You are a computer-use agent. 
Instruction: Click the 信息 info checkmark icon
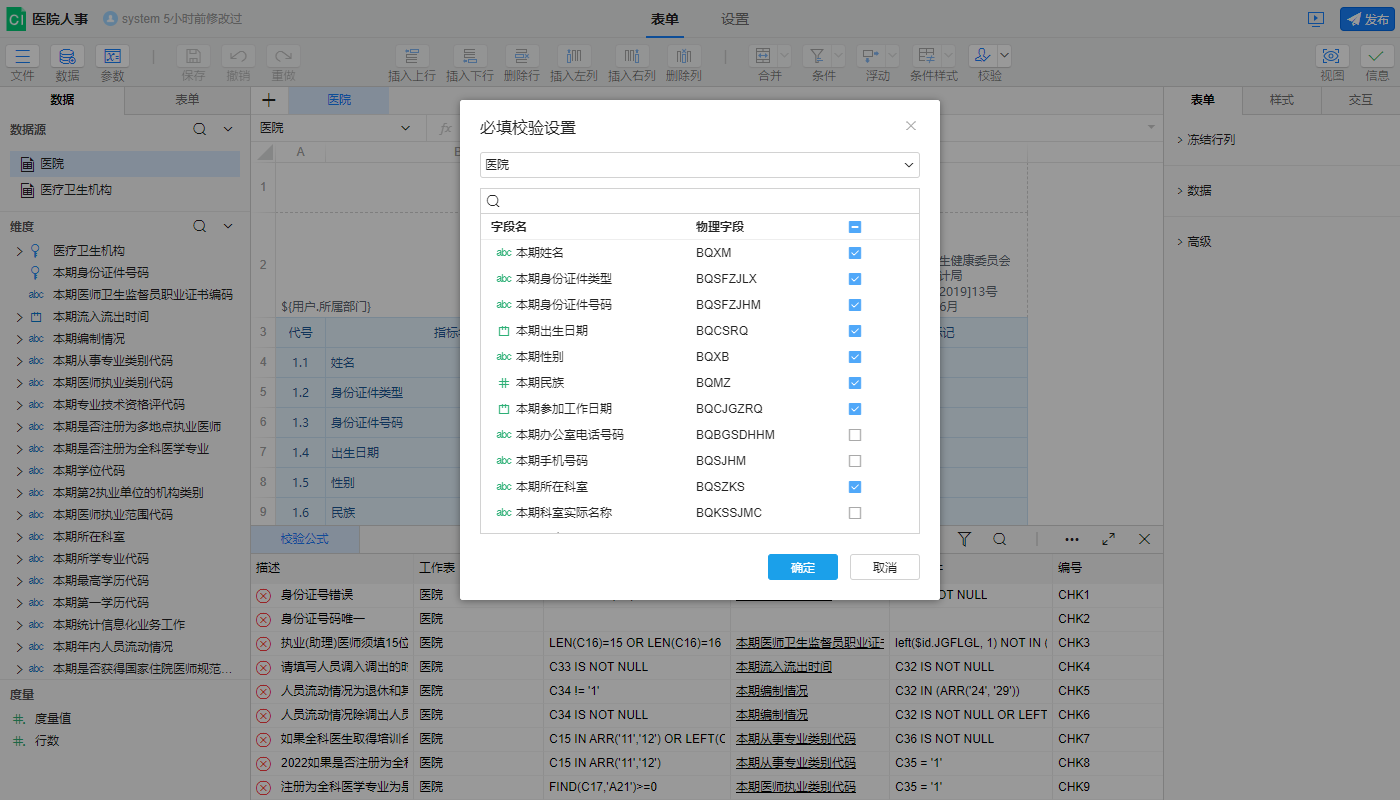(x=1377, y=57)
